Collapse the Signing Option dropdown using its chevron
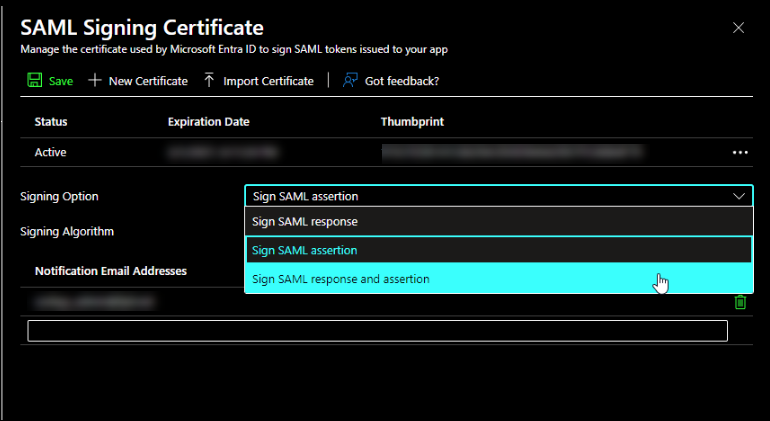 739,196
